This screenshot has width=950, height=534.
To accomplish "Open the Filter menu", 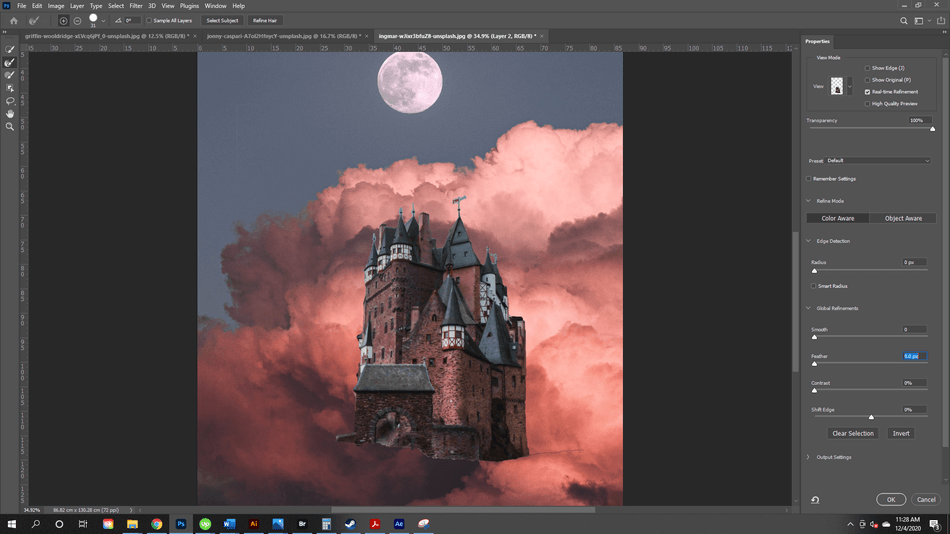I will (x=136, y=5).
